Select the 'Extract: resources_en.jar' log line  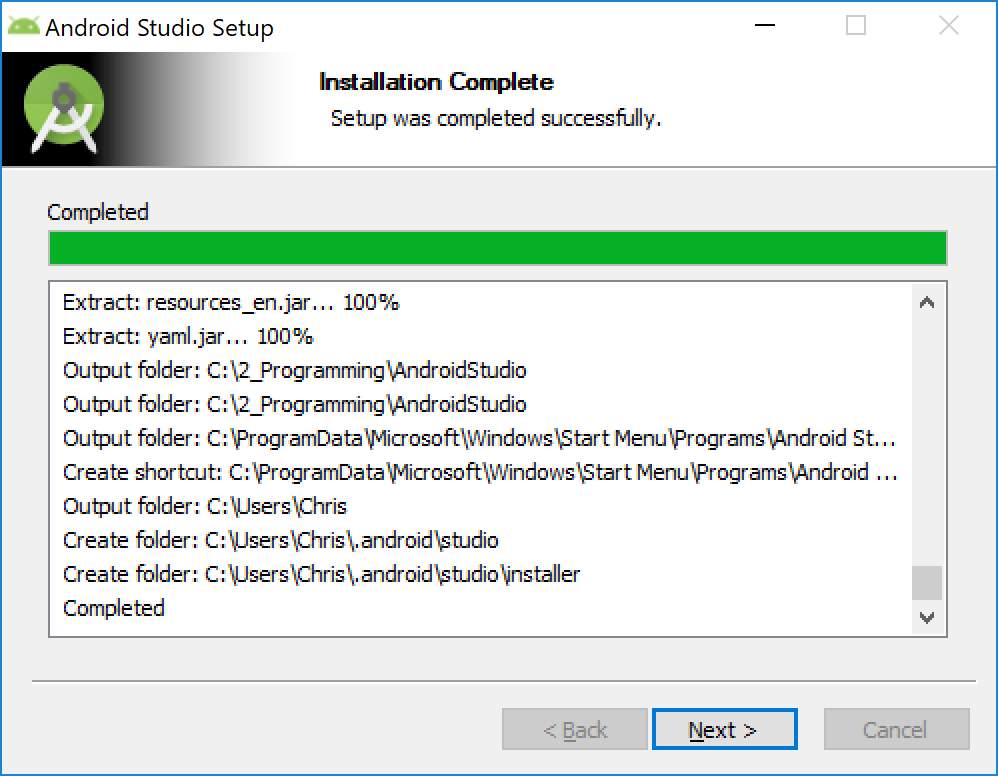click(231, 302)
